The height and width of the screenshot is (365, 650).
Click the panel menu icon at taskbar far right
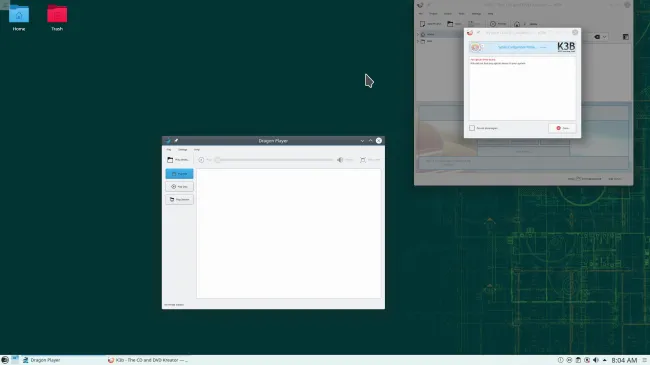point(645,360)
